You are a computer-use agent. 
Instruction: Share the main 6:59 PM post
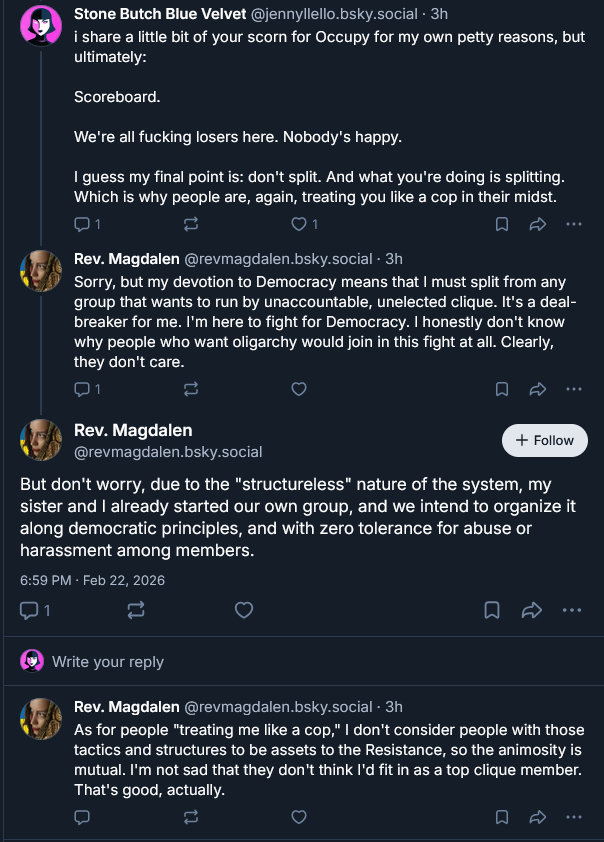532,609
